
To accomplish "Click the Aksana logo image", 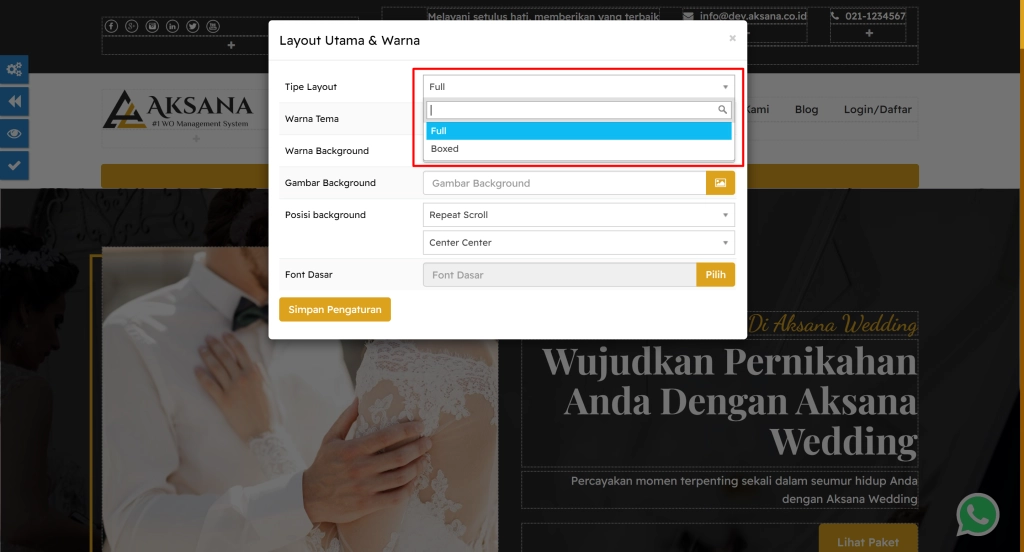I will pyautogui.click(x=178, y=109).
